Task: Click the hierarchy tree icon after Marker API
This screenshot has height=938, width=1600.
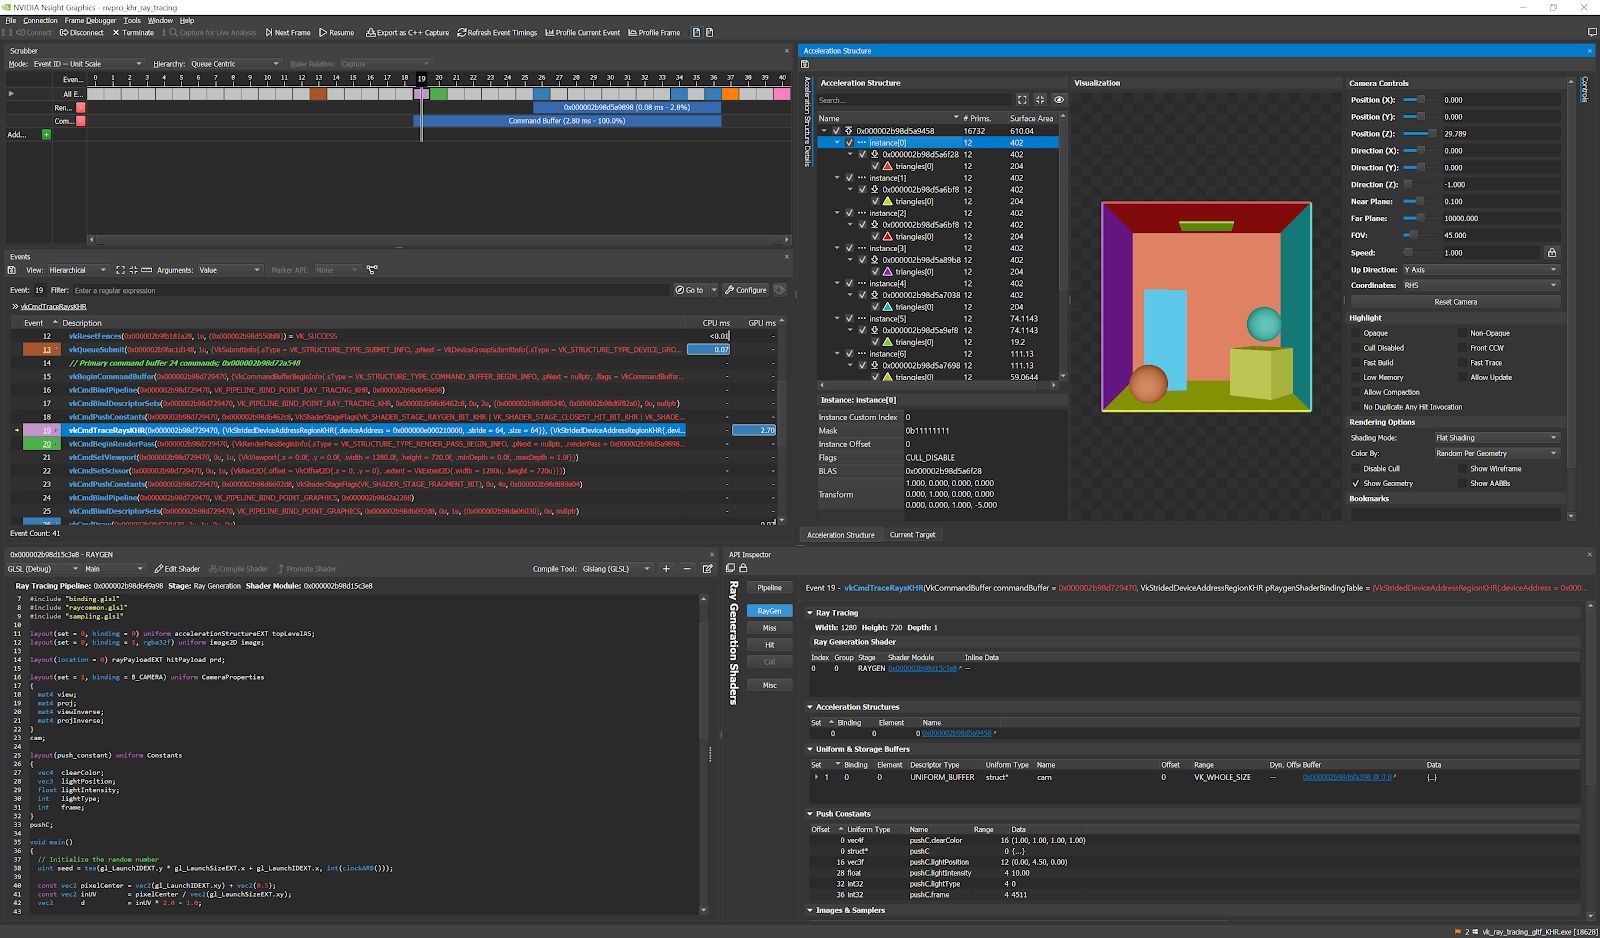Action: tap(372, 270)
